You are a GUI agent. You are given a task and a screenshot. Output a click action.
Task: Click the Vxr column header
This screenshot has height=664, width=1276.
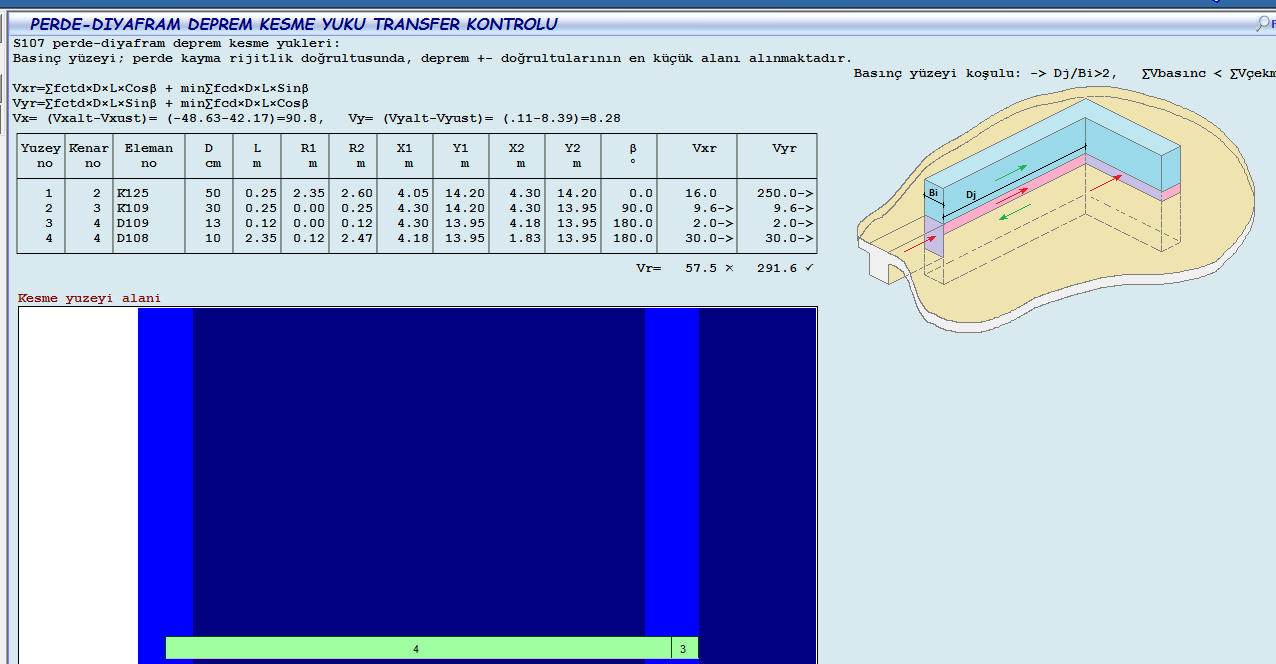(704, 148)
